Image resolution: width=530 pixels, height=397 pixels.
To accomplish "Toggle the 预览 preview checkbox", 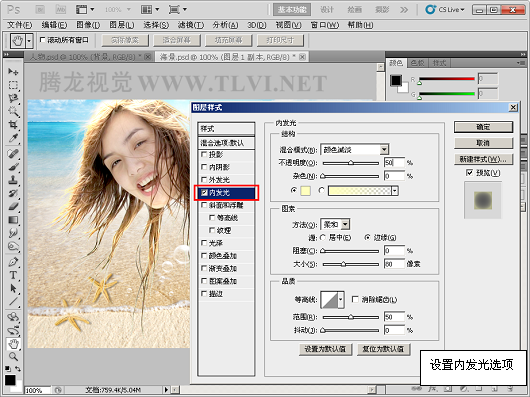I will [469, 173].
